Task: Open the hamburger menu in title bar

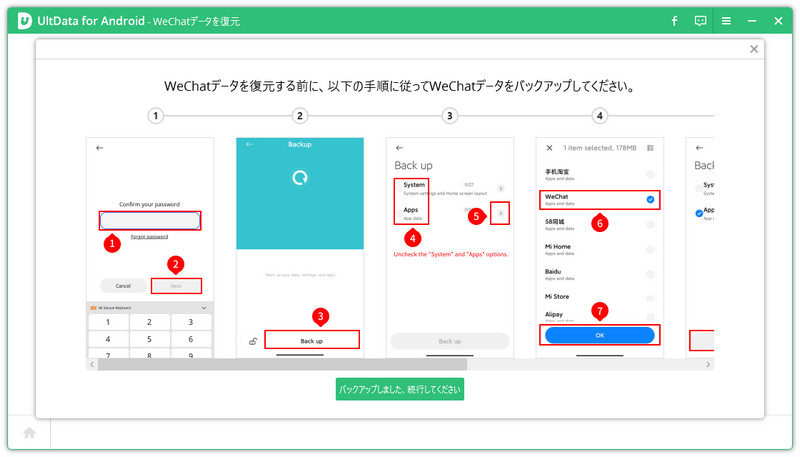Action: click(x=726, y=21)
